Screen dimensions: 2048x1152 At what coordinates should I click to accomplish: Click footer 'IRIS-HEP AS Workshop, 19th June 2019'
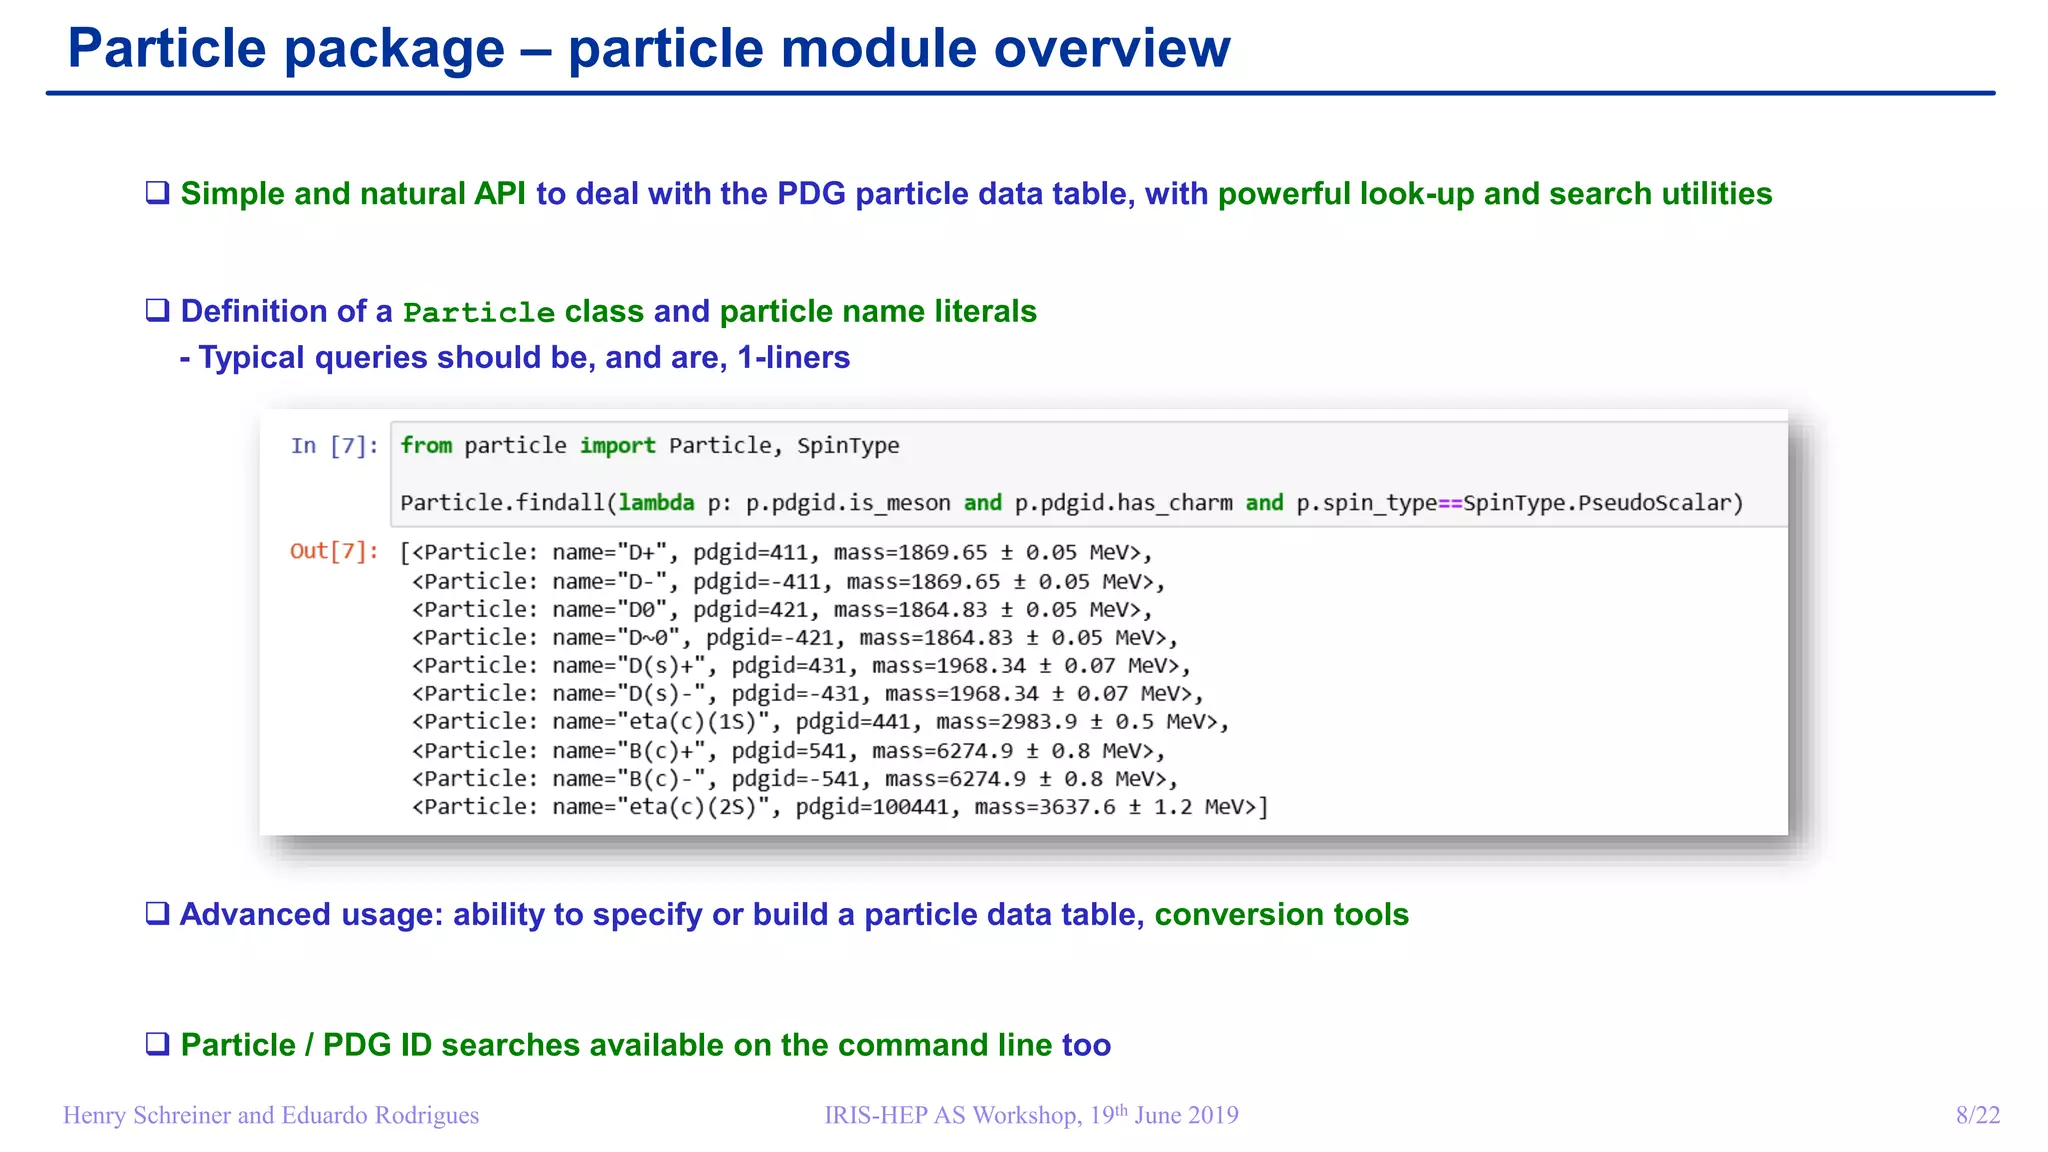point(1031,1115)
